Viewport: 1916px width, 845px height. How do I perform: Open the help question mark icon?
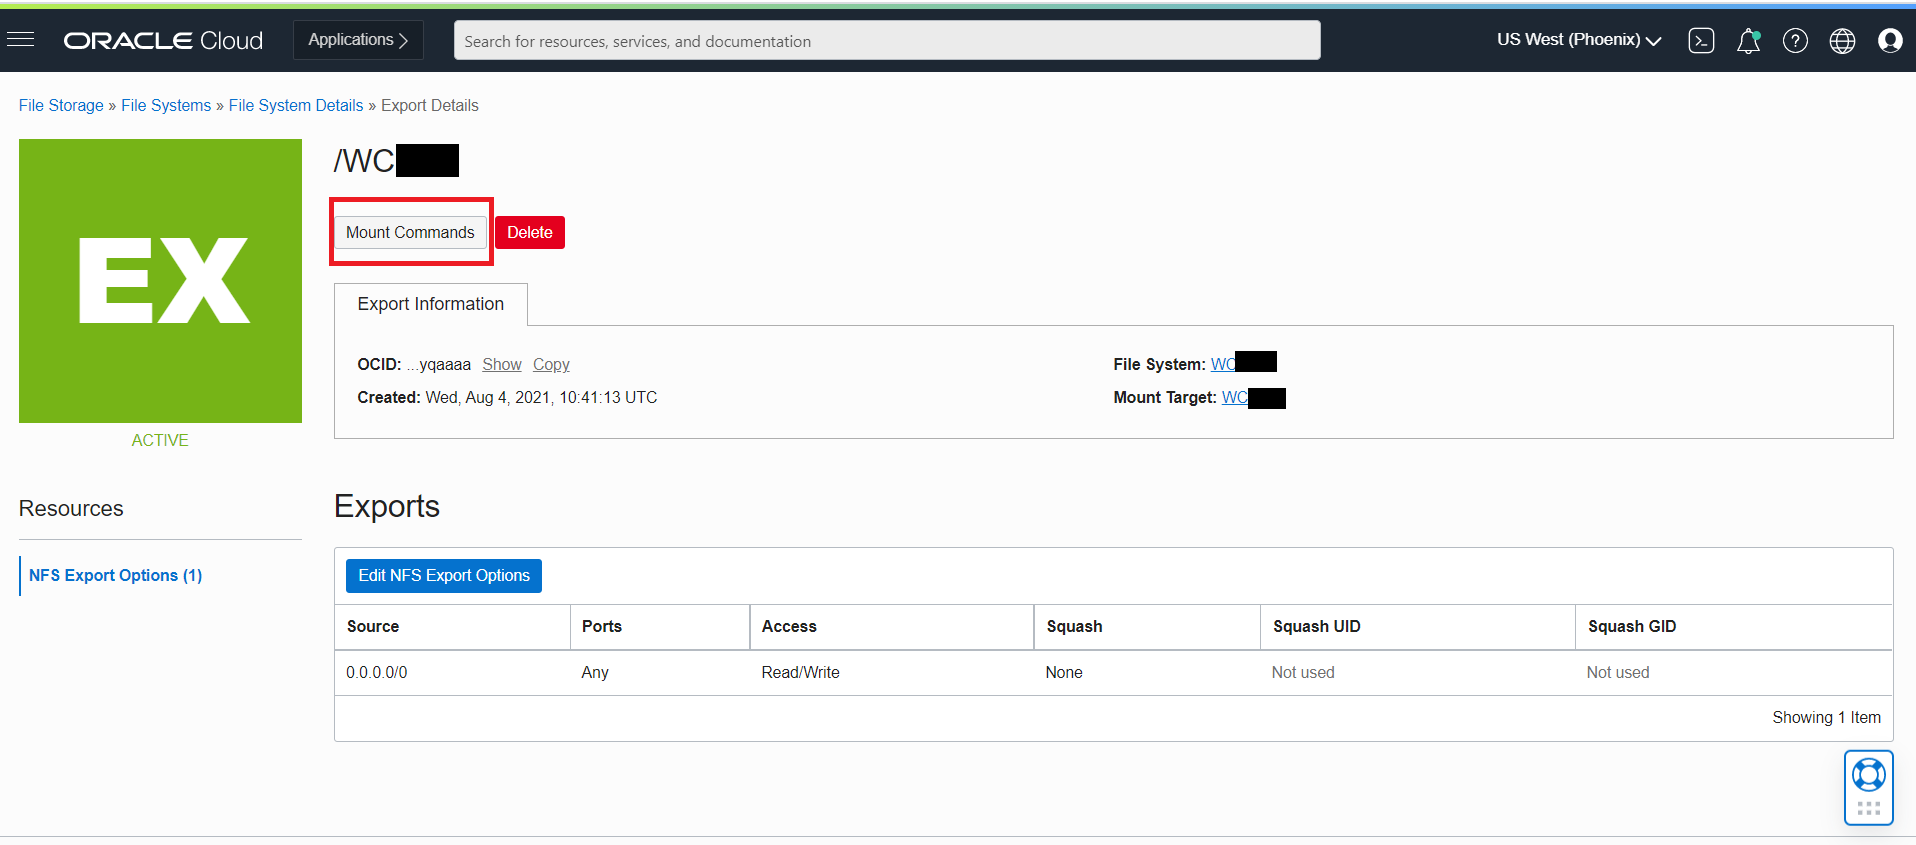coord(1795,40)
